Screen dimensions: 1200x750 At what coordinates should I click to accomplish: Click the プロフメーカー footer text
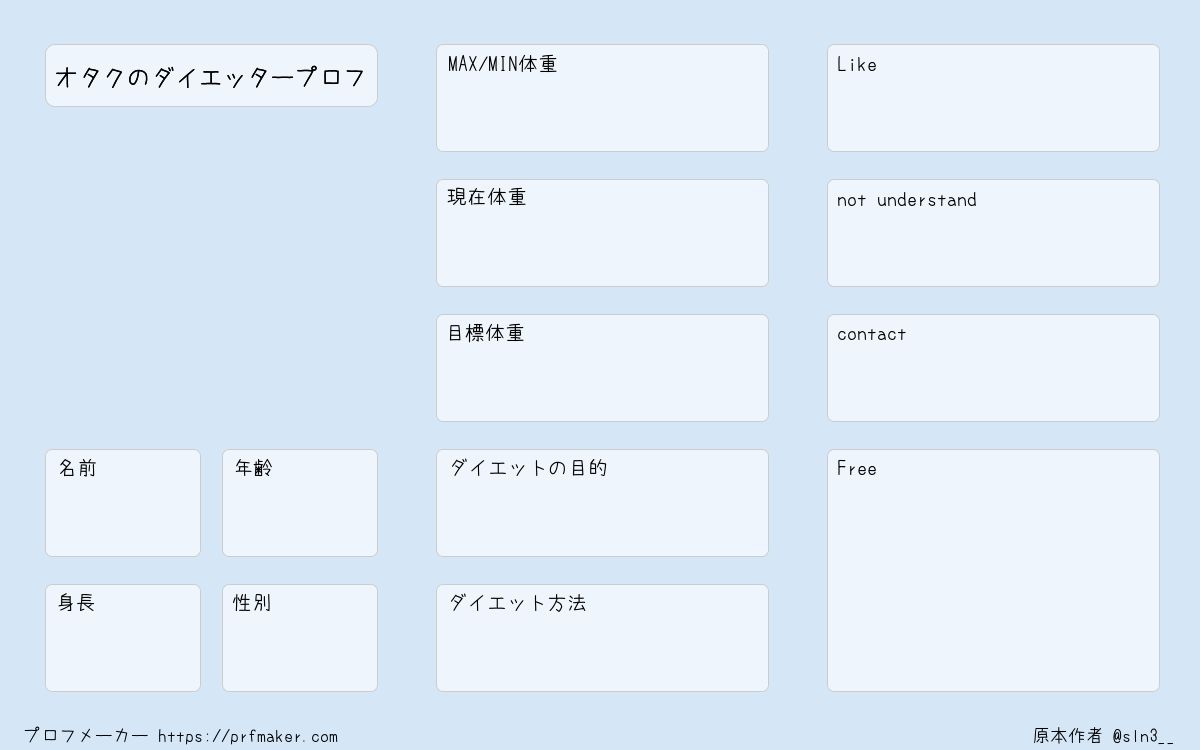(x=86, y=736)
